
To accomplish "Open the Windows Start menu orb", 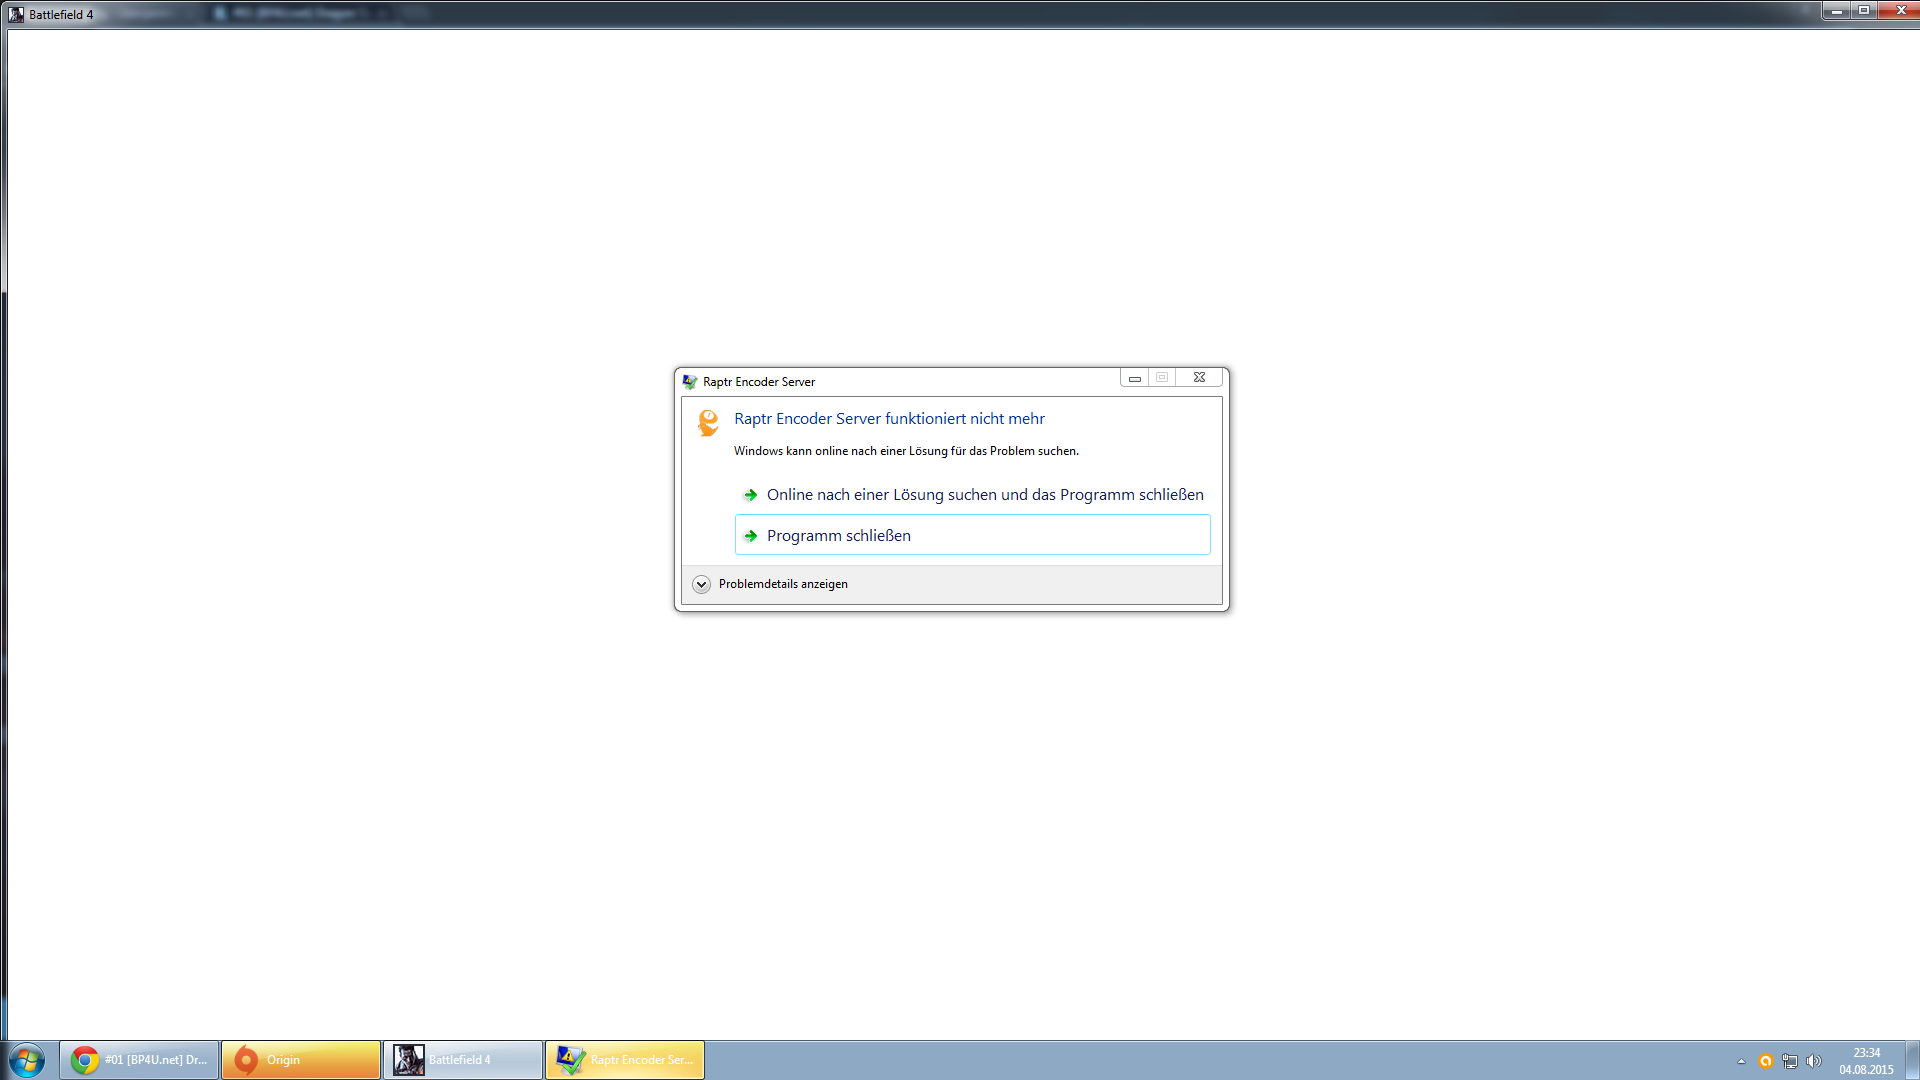I will [x=27, y=1060].
